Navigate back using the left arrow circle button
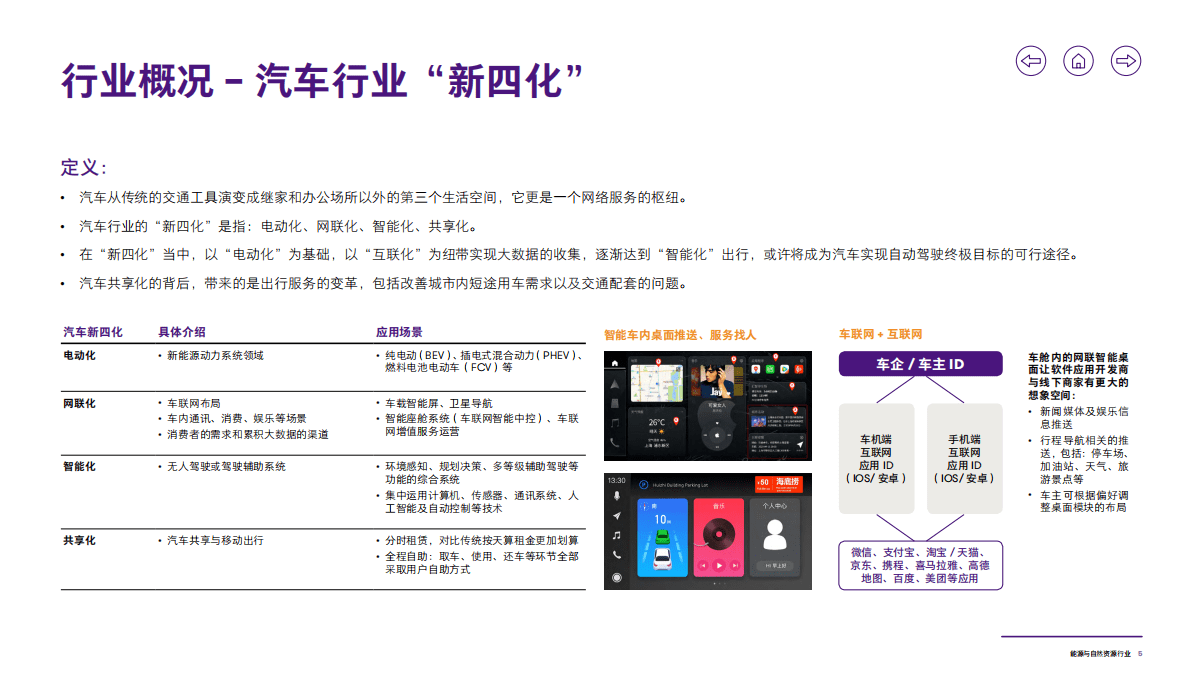 pyautogui.click(x=1031, y=61)
